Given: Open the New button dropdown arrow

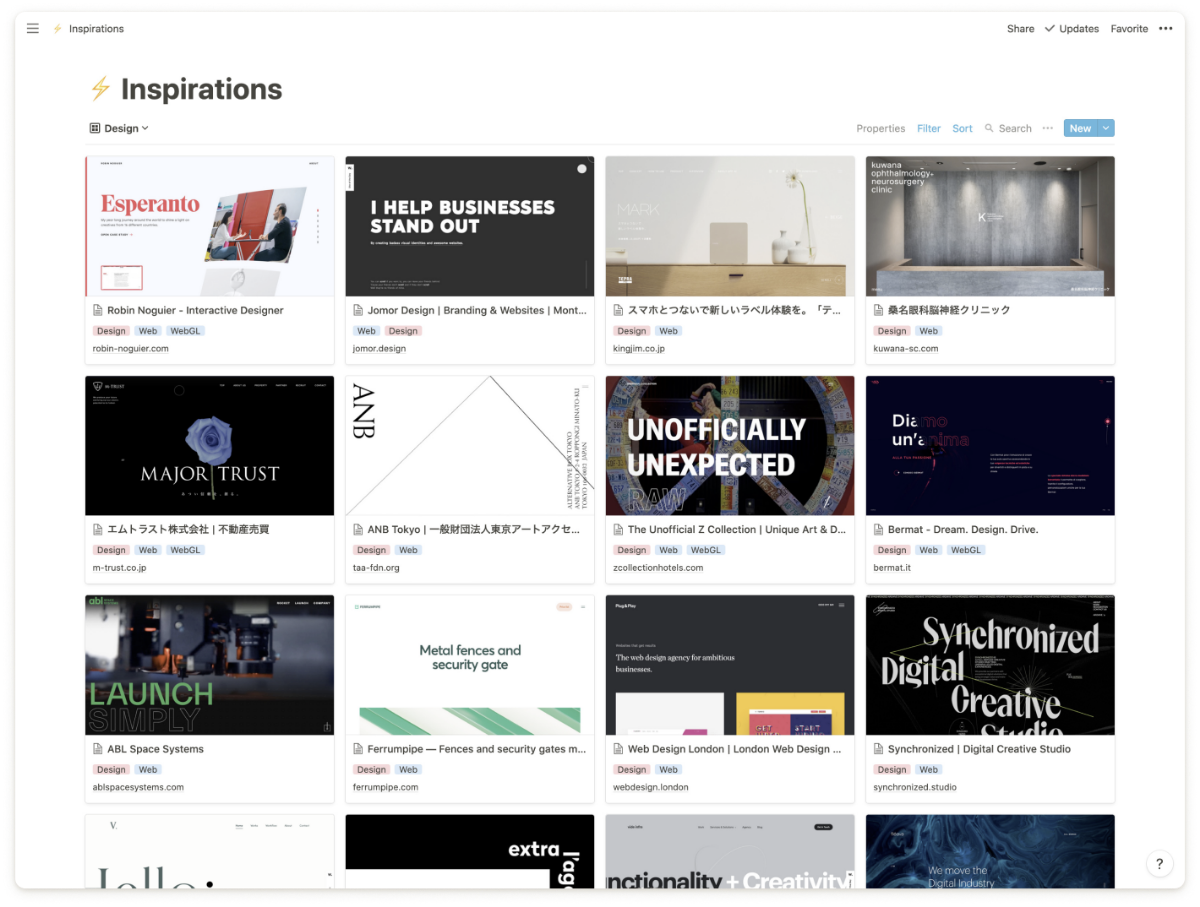Looking at the screenshot, I should (1106, 128).
